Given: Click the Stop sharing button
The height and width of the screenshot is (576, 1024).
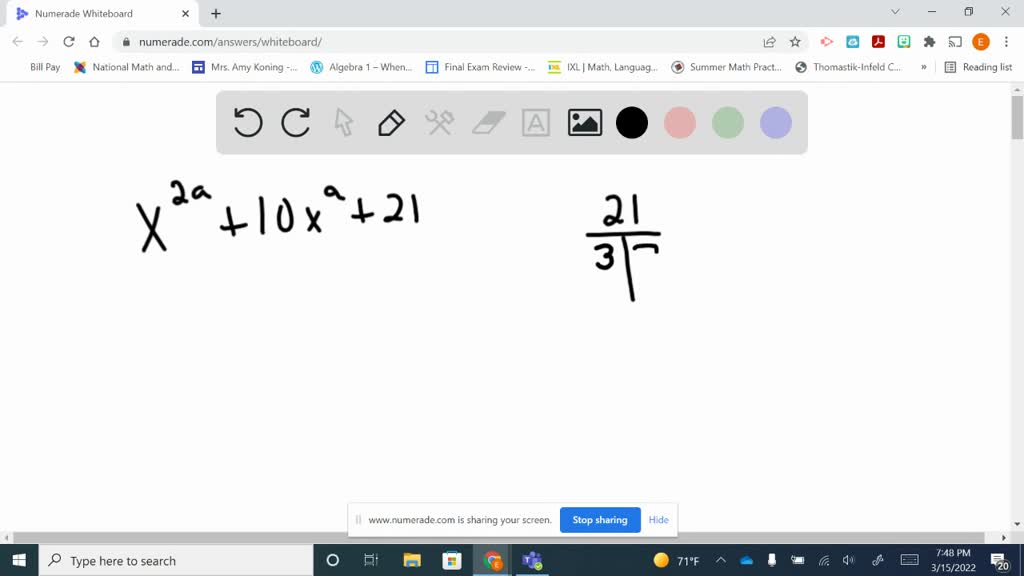Looking at the screenshot, I should point(600,520).
